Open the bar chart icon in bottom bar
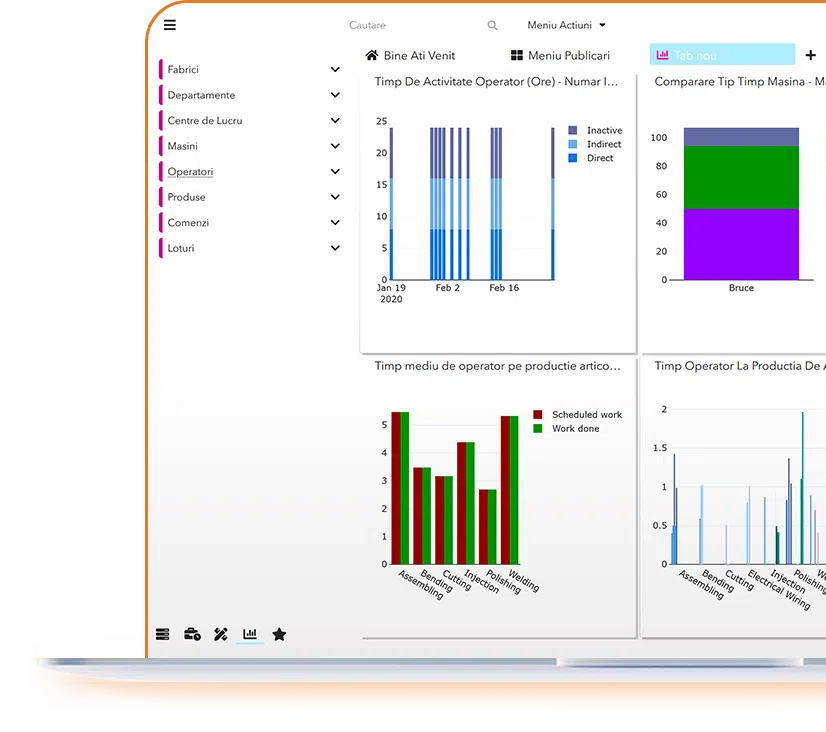This screenshot has height=732, width=826. pos(250,634)
